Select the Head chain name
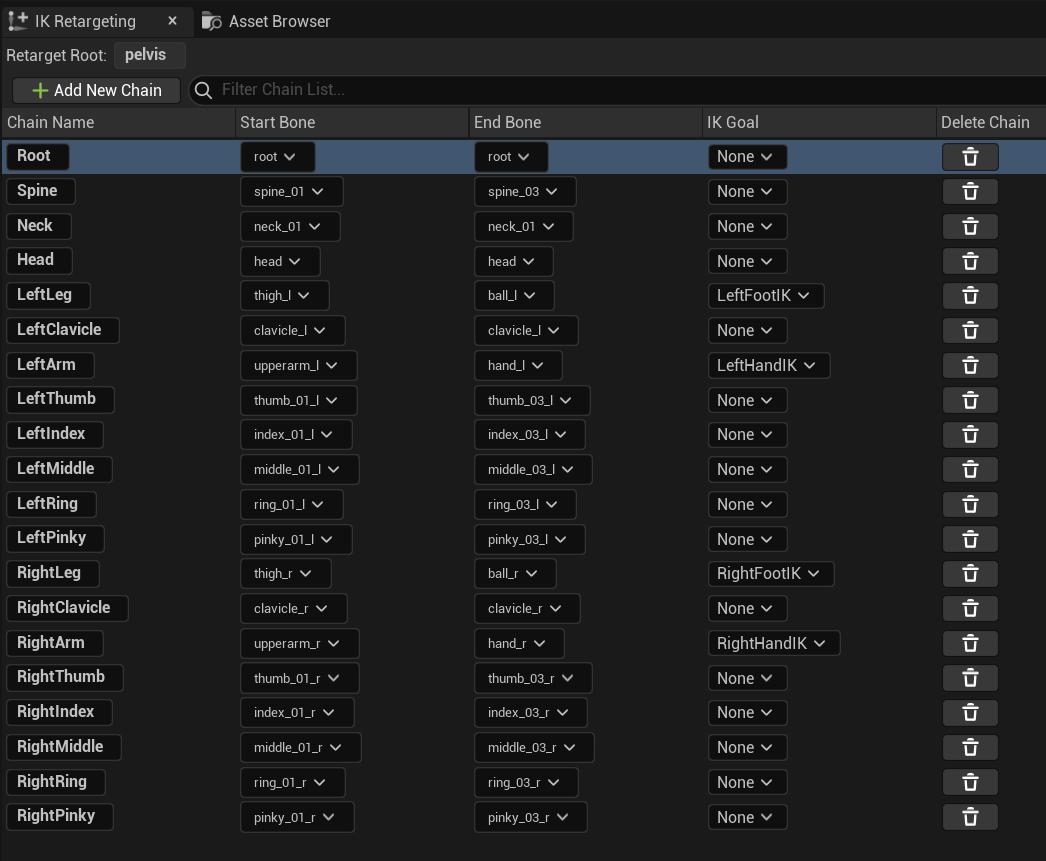This screenshot has width=1046, height=861. tap(39, 260)
